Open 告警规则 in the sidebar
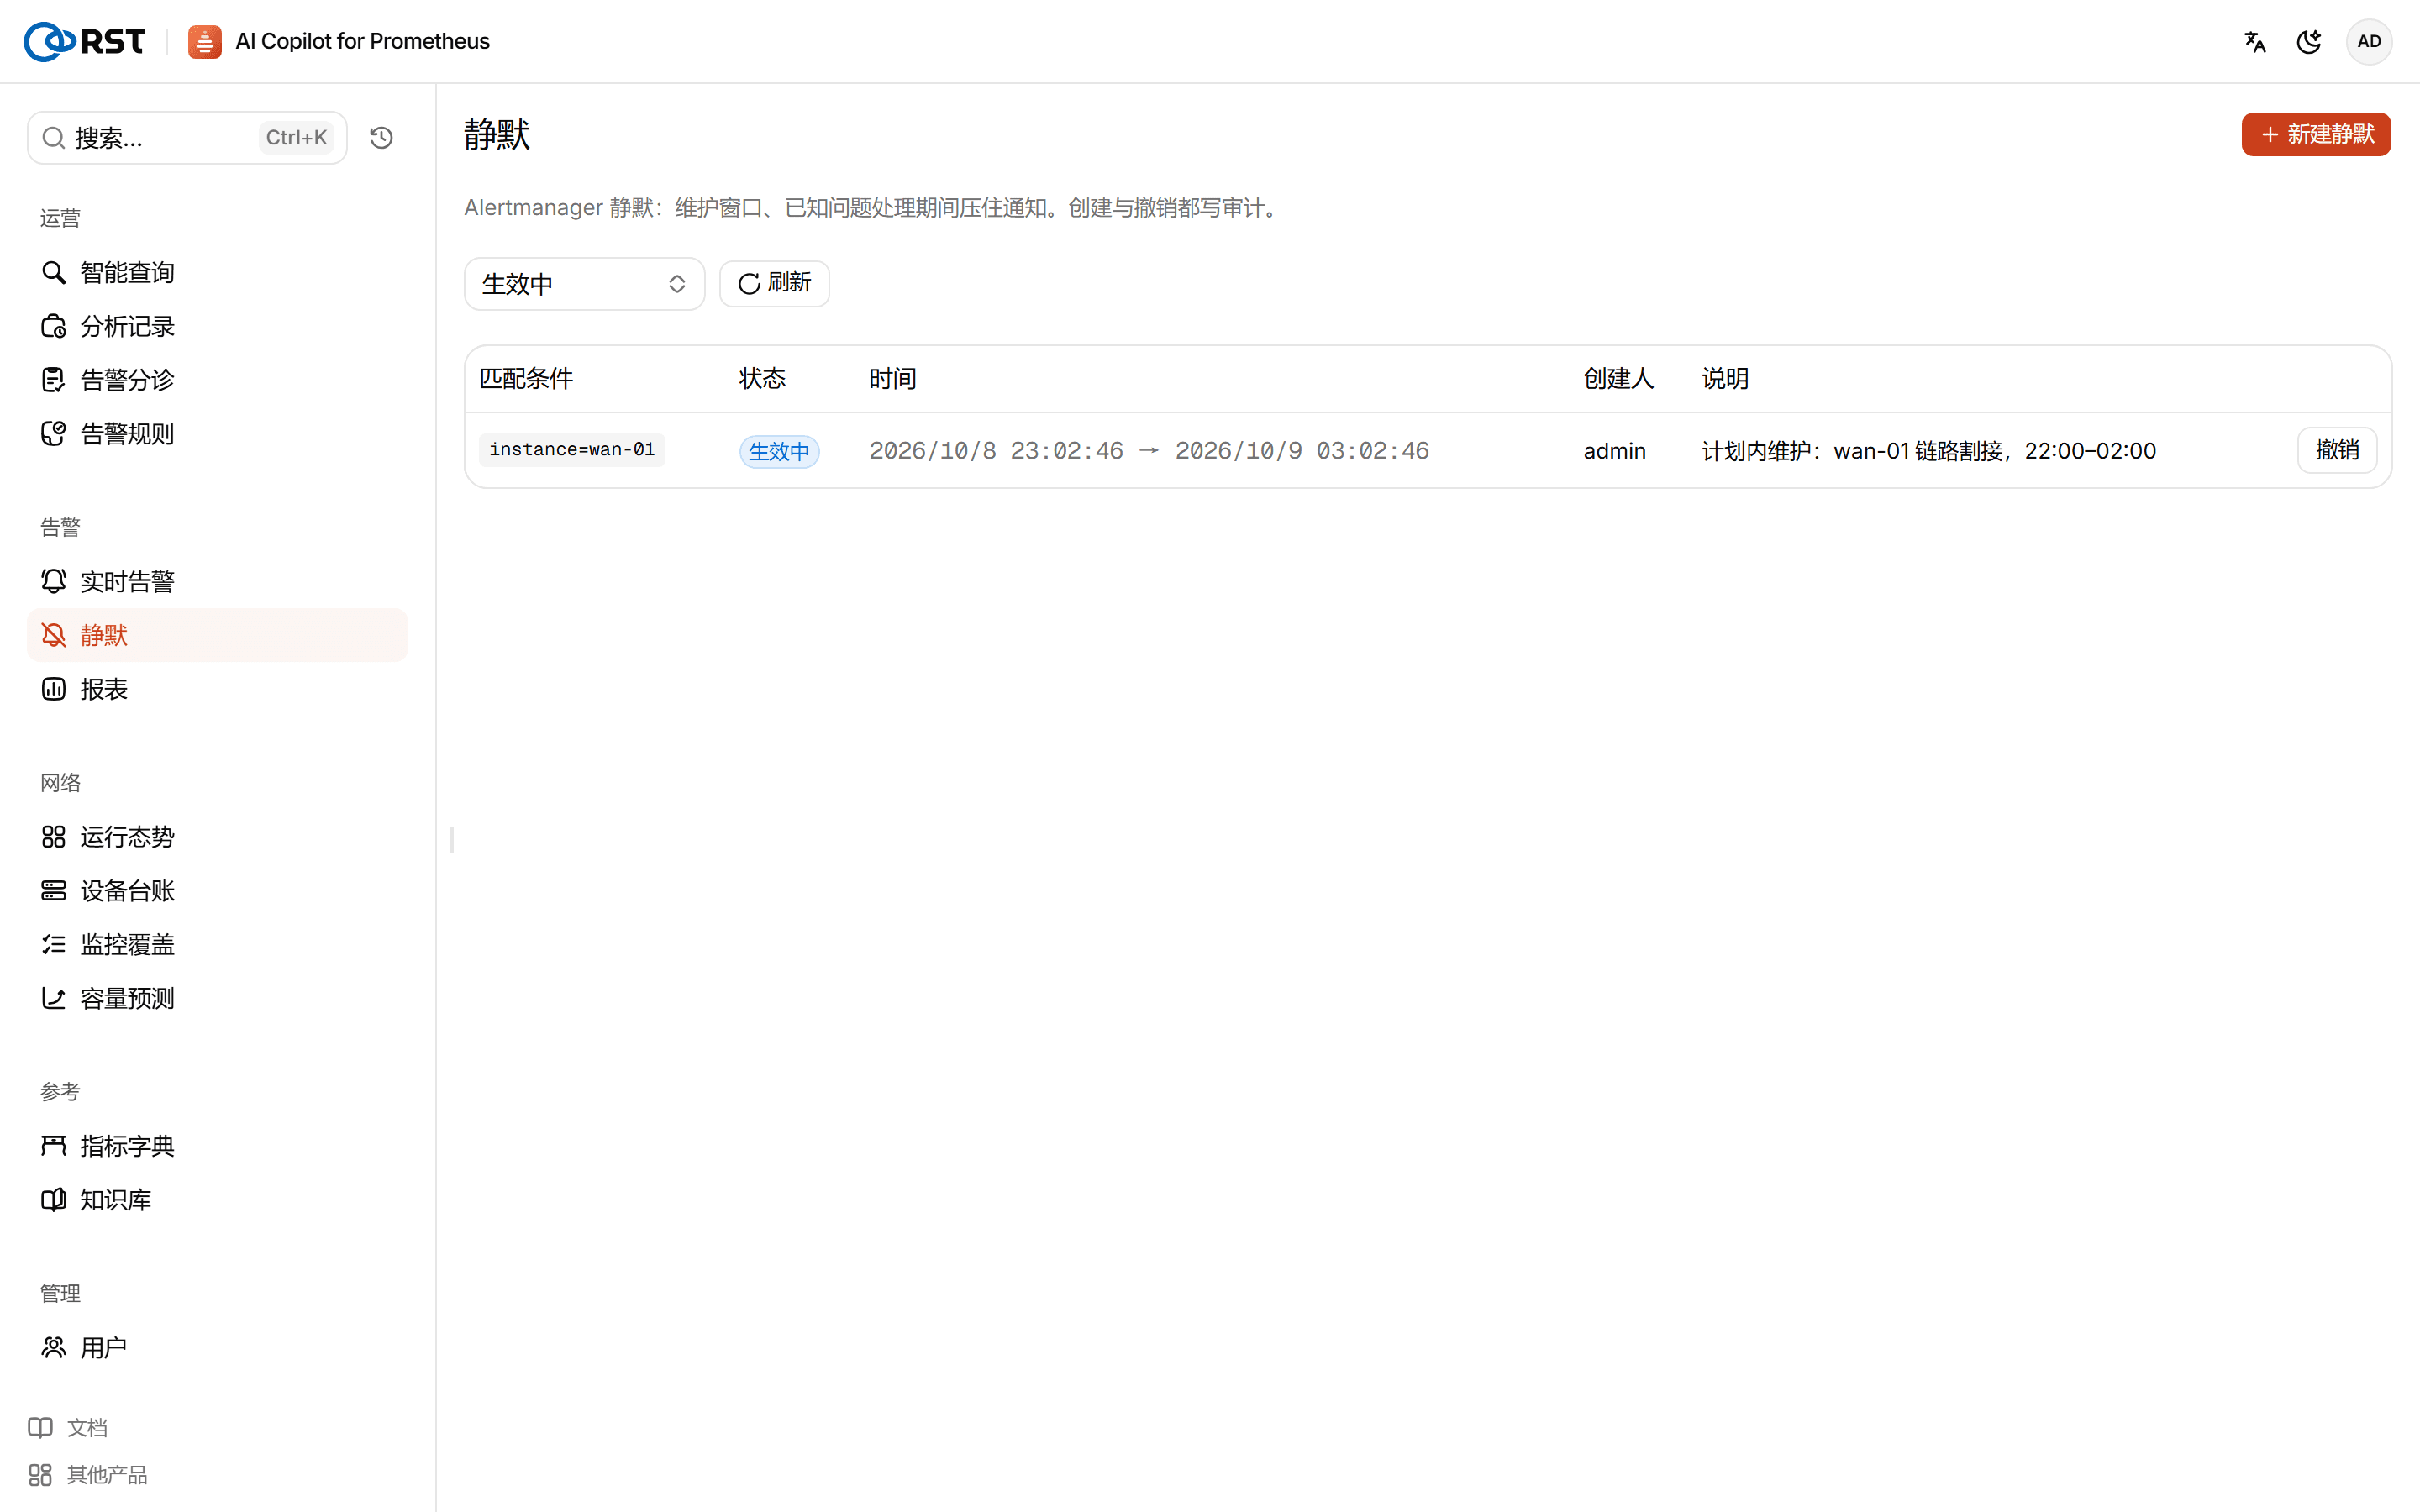Viewport: 2420px width, 1512px height. (217, 433)
